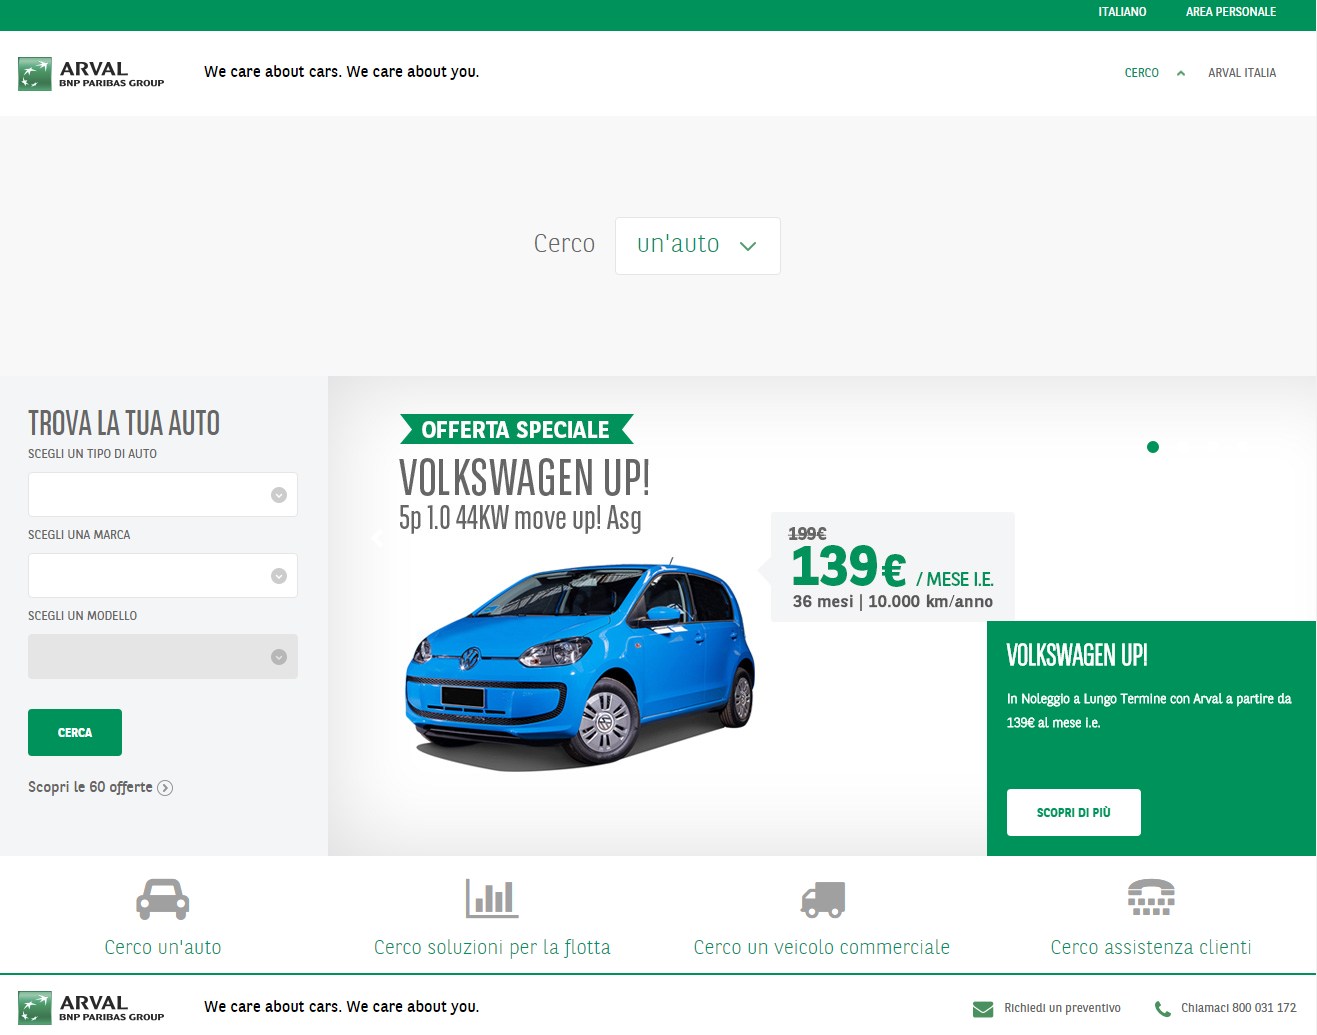Open the 'un'auto' Cerco selector

[x=697, y=245]
